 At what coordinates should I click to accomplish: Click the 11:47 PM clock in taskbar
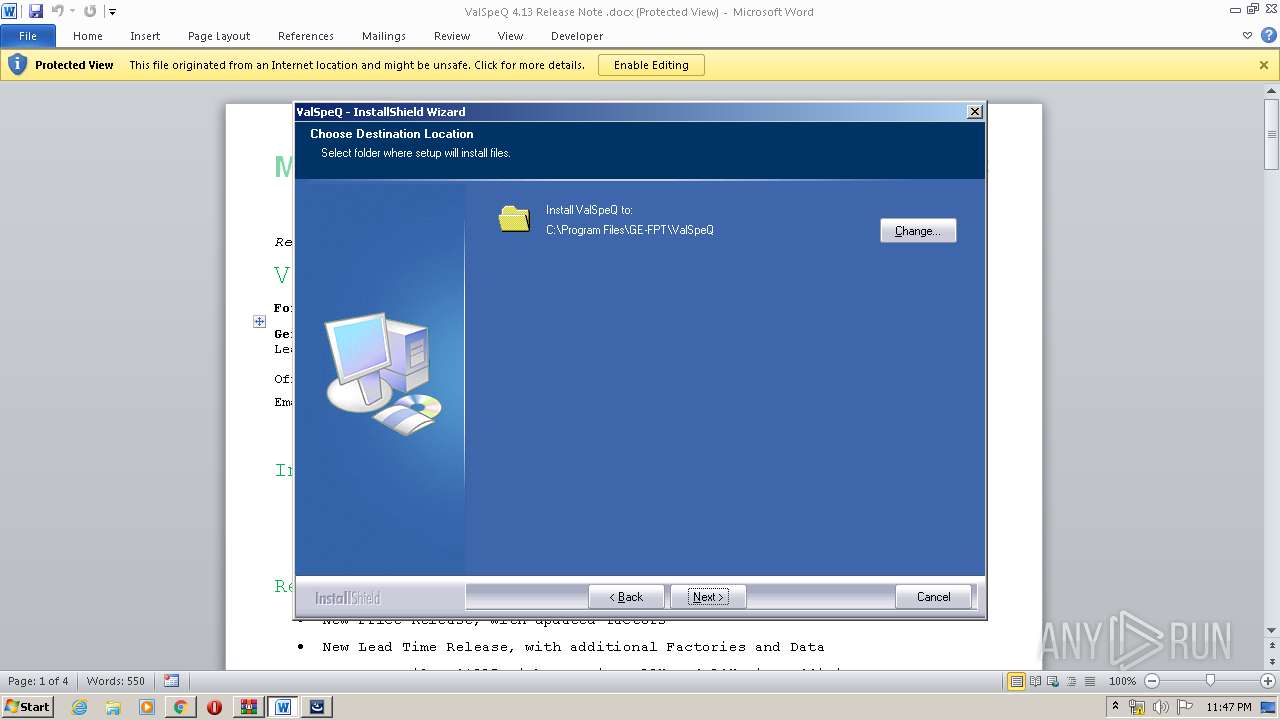(1229, 707)
